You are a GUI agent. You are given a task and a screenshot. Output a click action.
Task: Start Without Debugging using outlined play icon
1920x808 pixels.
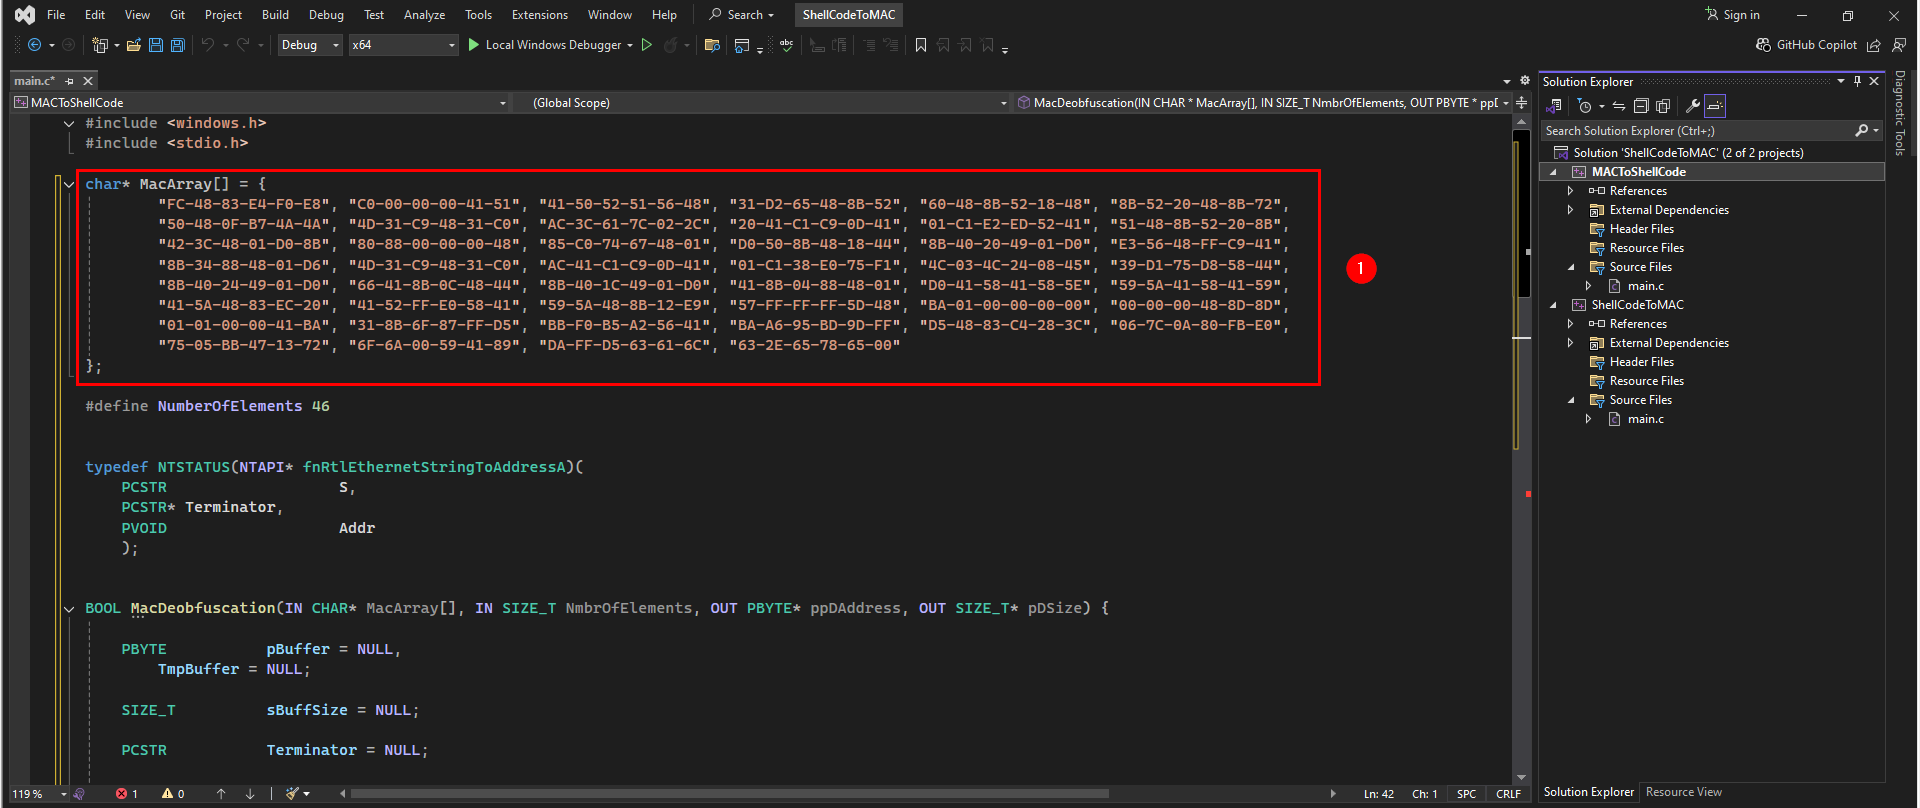click(x=647, y=45)
